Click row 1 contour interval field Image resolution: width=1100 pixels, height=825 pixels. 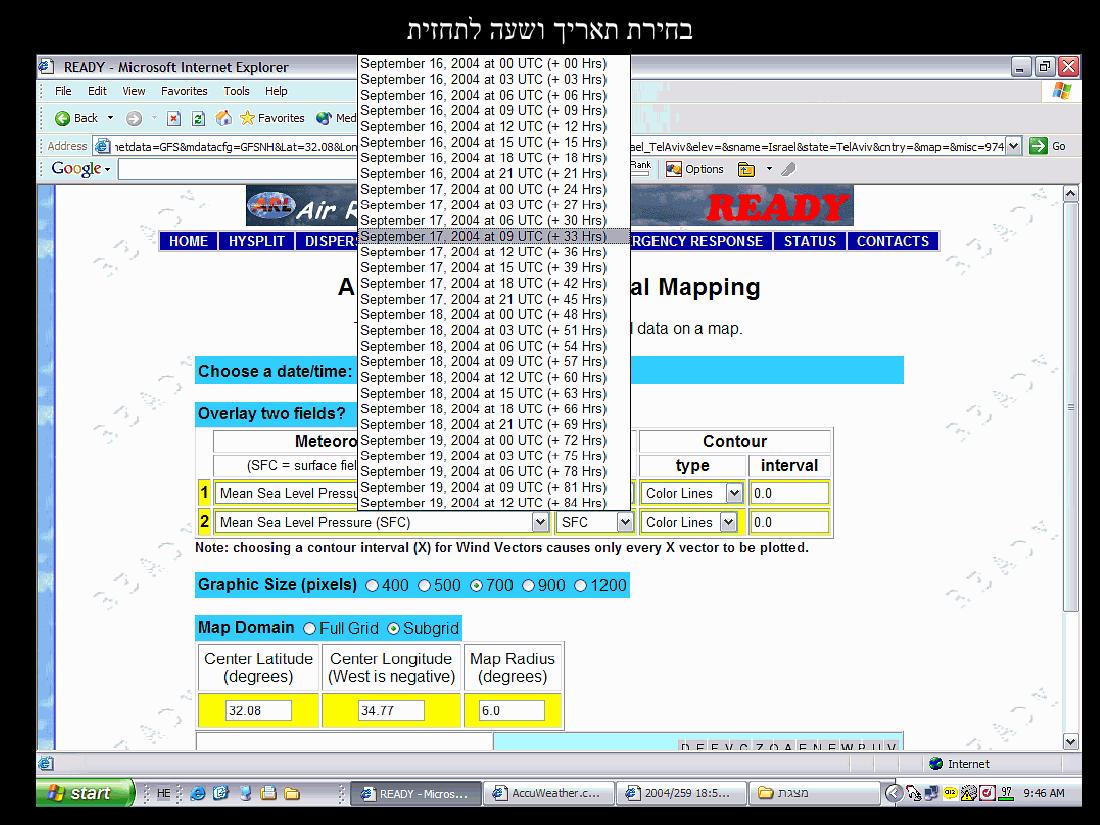point(789,493)
